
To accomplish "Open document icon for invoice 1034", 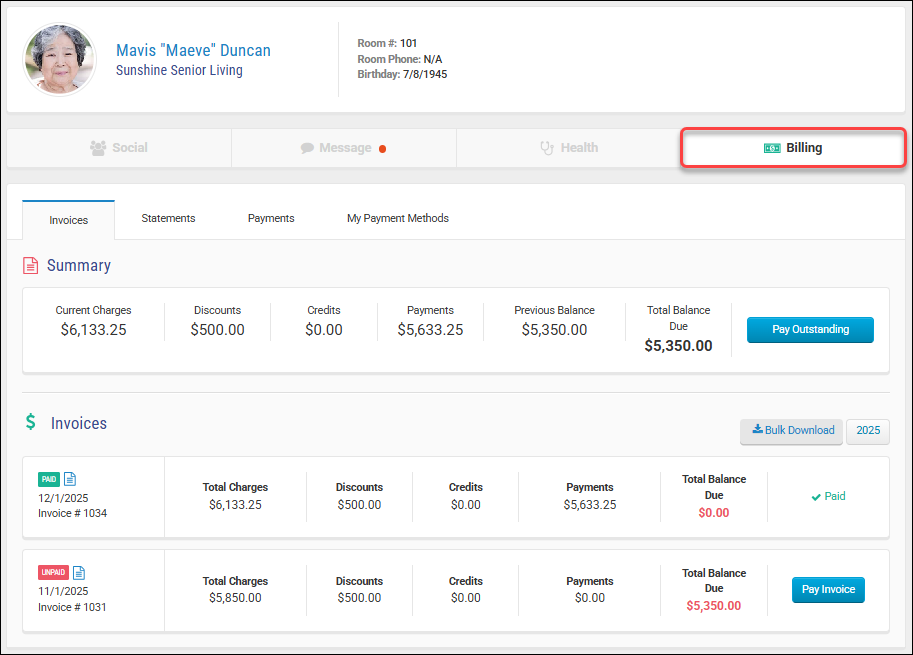I will (70, 479).
